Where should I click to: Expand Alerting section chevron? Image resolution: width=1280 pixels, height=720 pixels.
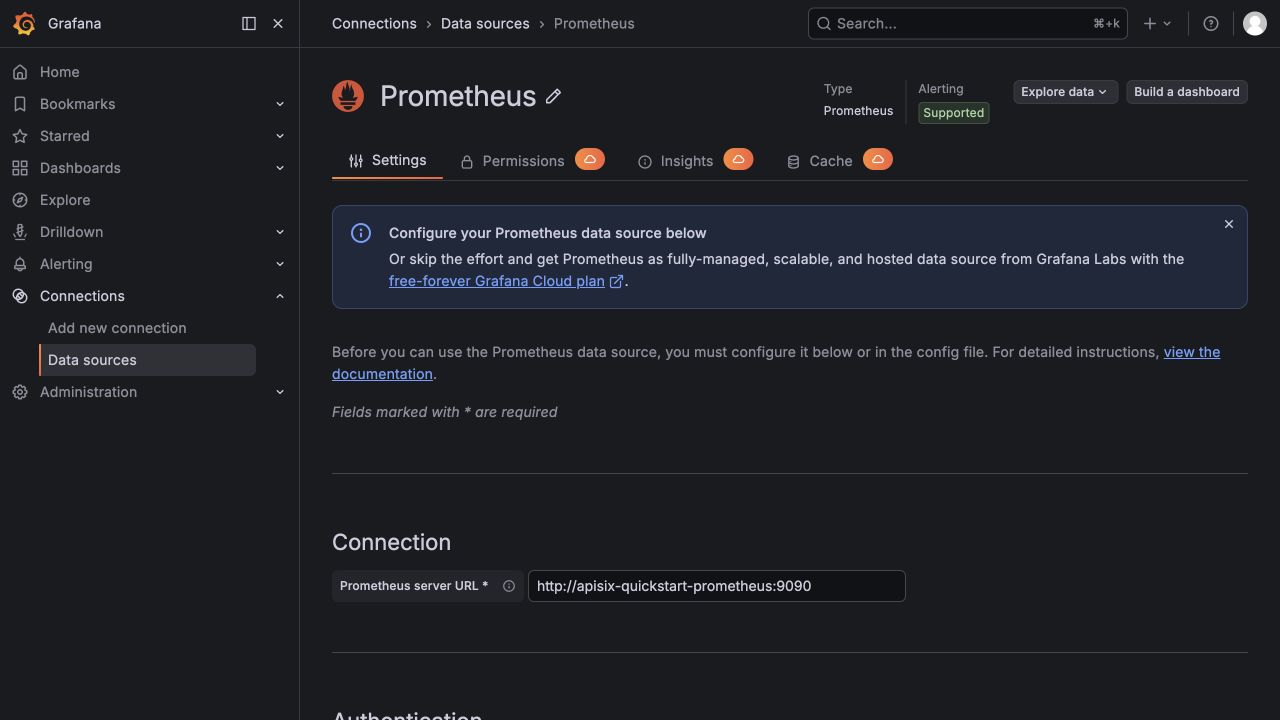280,264
